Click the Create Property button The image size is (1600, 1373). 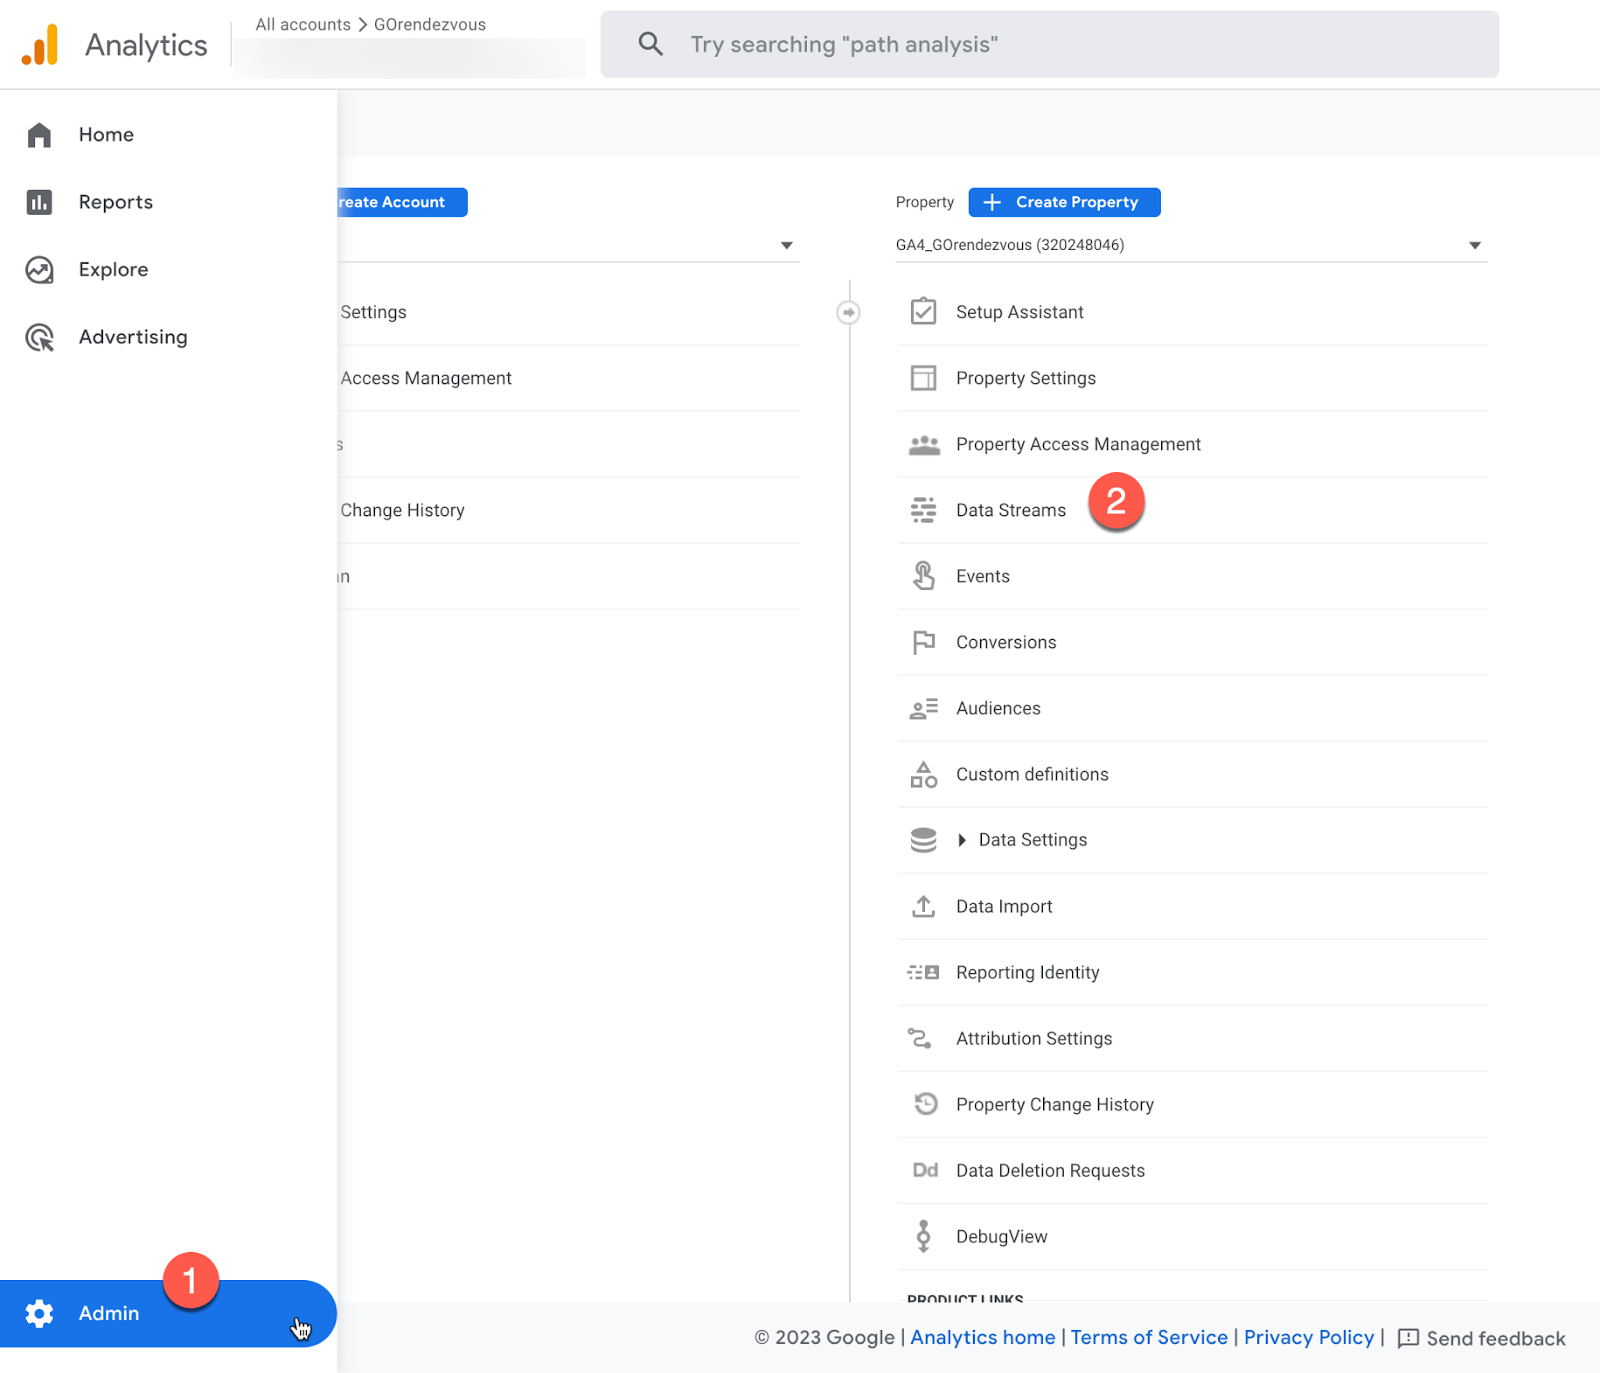click(1064, 202)
